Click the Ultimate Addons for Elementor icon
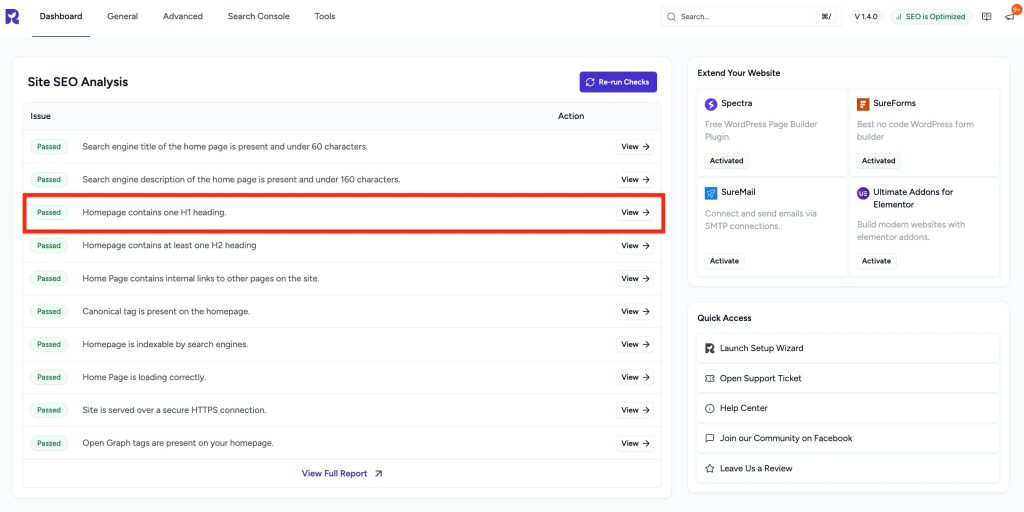 click(863, 193)
